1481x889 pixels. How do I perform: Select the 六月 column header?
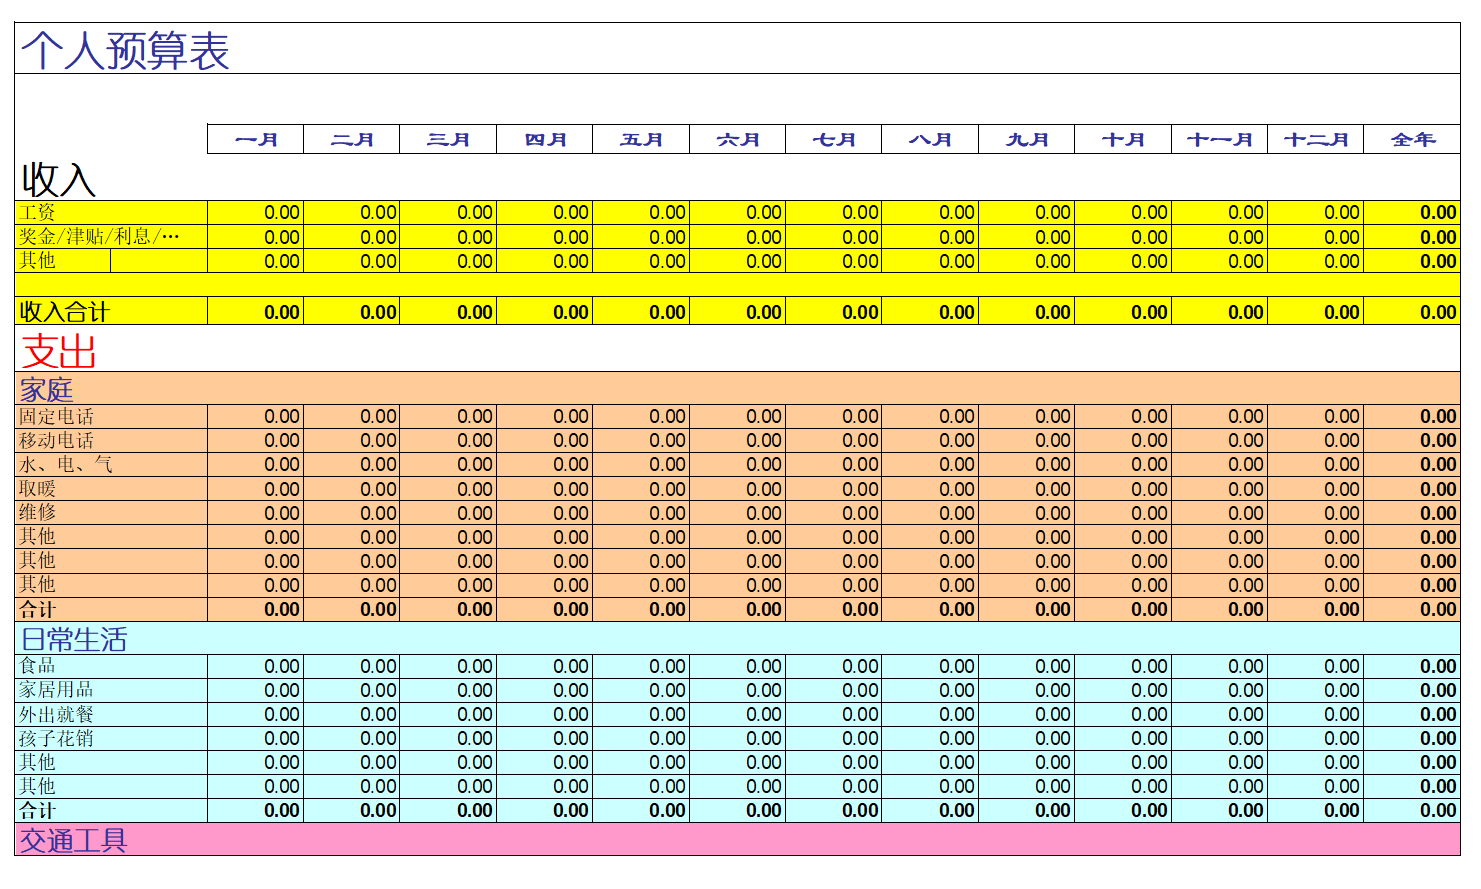point(738,139)
